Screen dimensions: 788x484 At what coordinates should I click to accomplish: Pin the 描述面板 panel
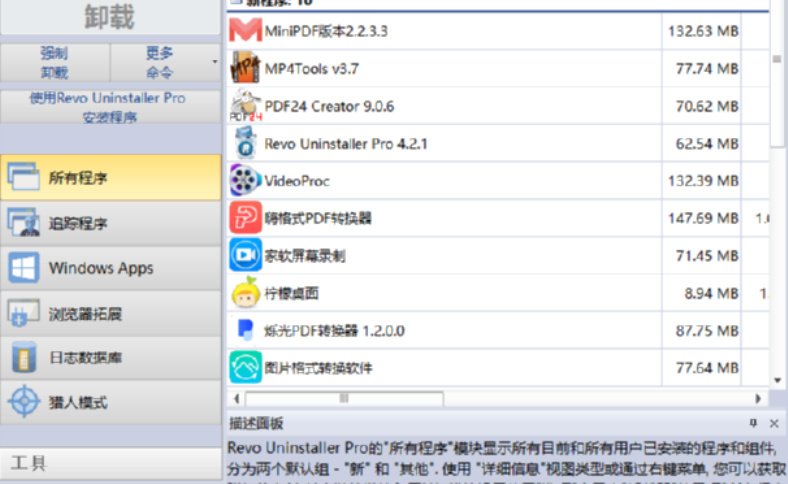(x=753, y=423)
